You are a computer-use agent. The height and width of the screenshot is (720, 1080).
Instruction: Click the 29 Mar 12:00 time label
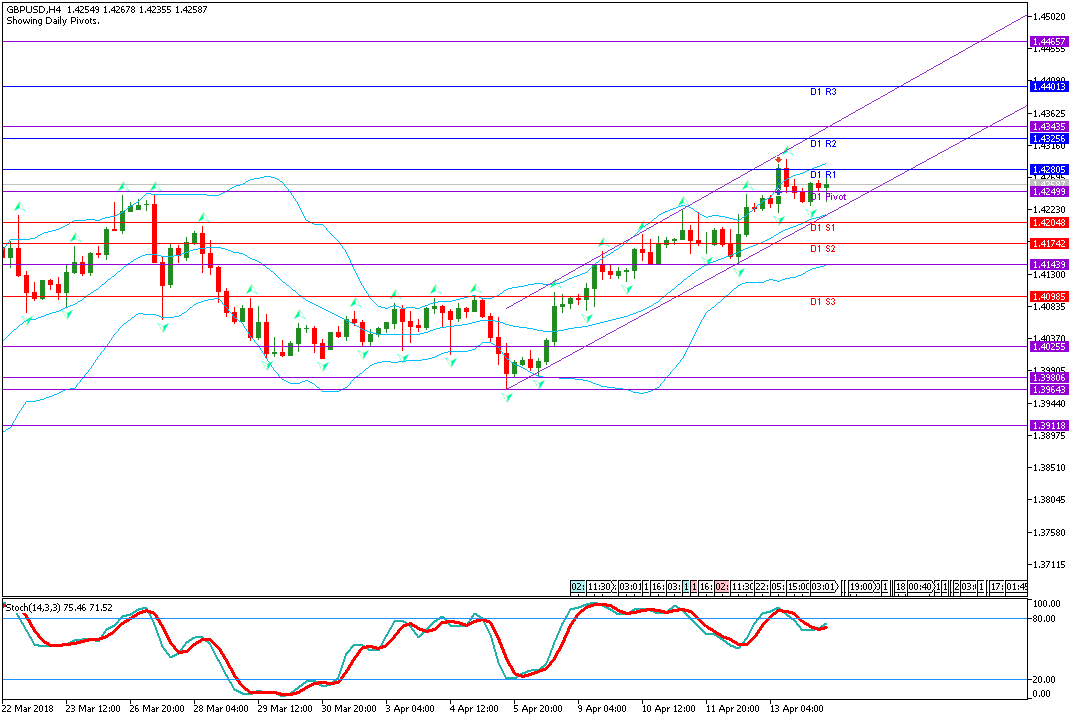tap(284, 709)
